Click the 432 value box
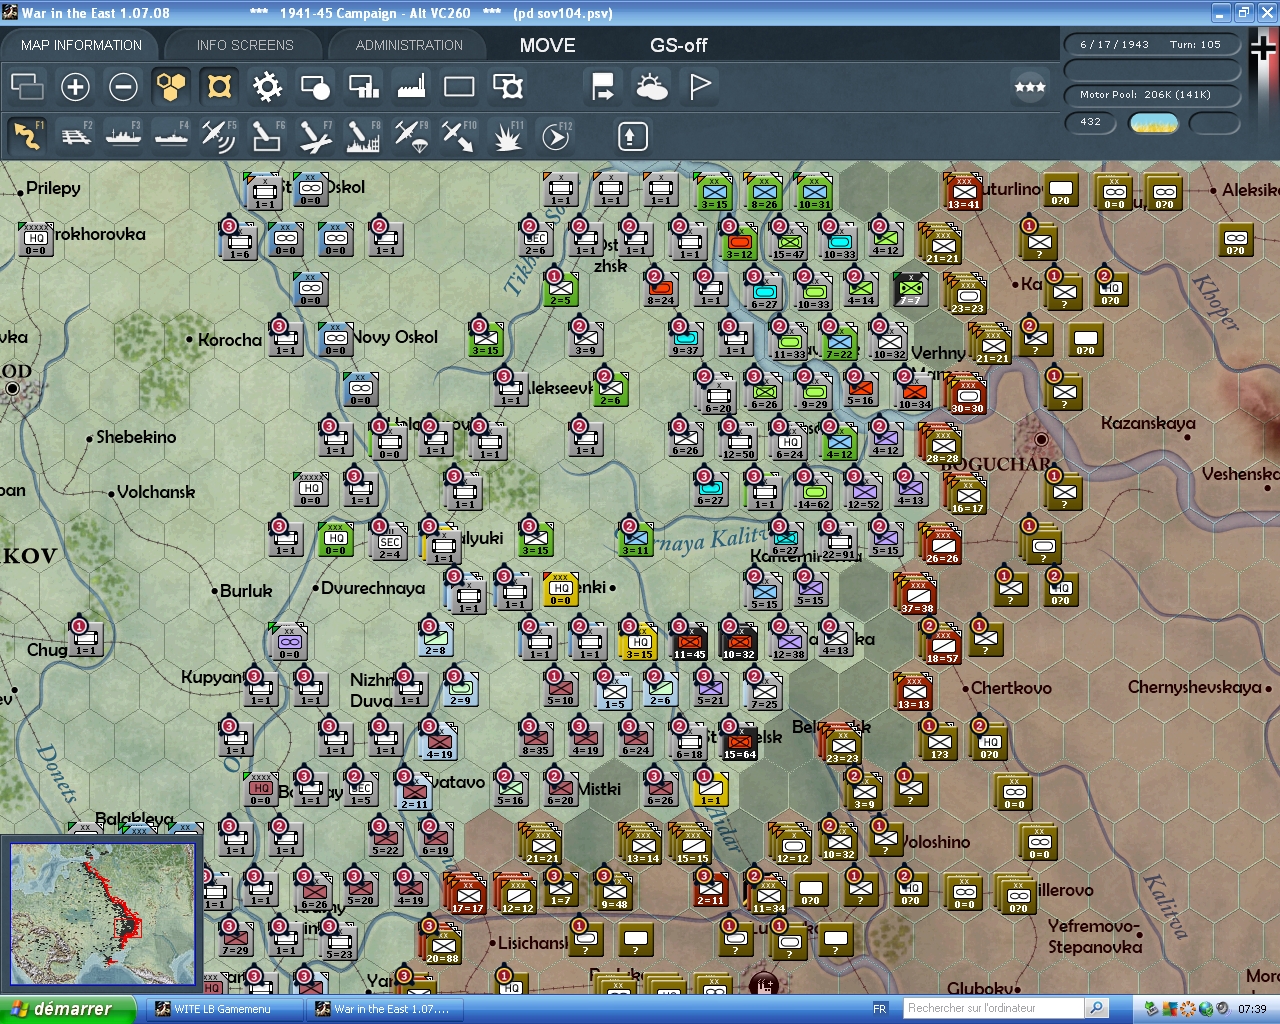 point(1091,122)
